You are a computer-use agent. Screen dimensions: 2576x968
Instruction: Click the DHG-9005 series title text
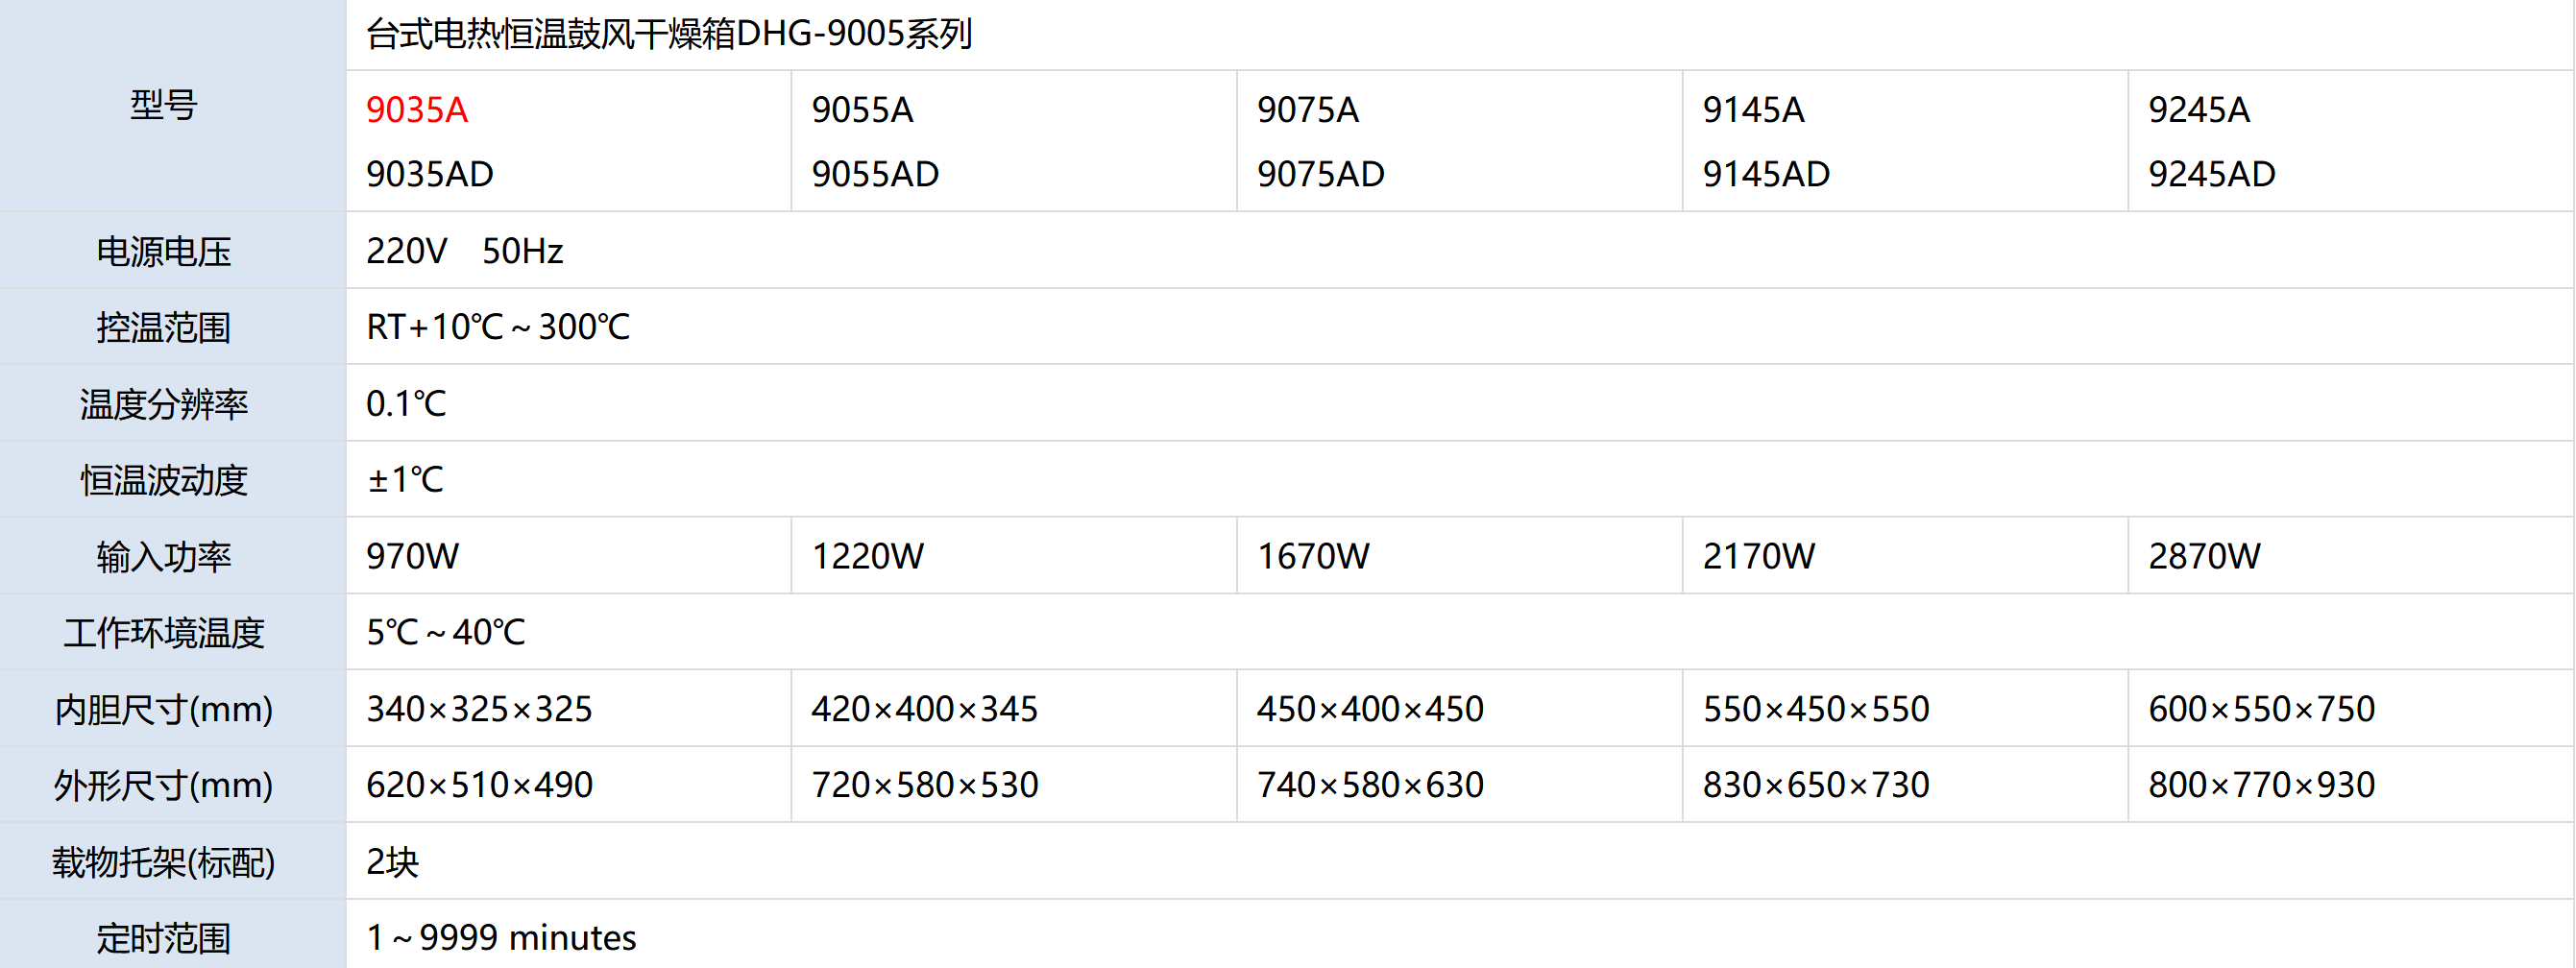click(669, 34)
